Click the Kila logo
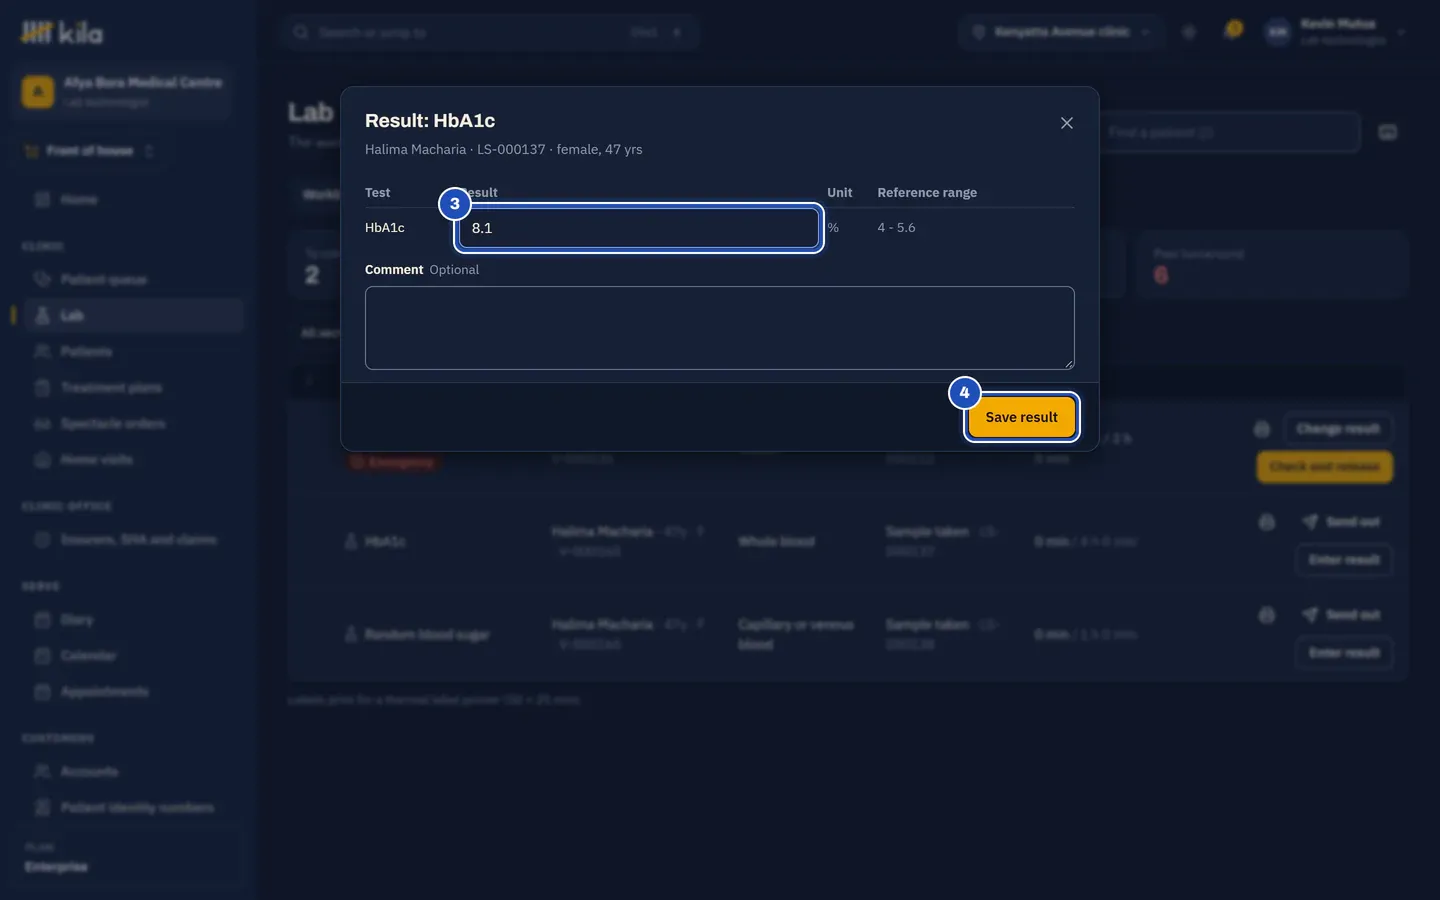 (x=62, y=33)
